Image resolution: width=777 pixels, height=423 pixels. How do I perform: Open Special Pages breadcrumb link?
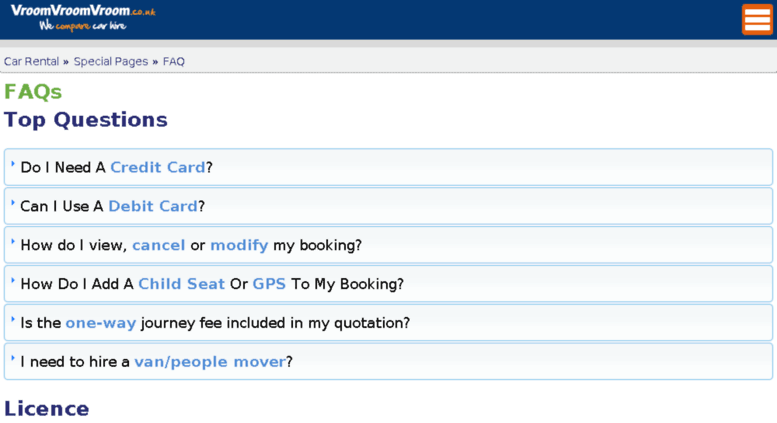(111, 61)
